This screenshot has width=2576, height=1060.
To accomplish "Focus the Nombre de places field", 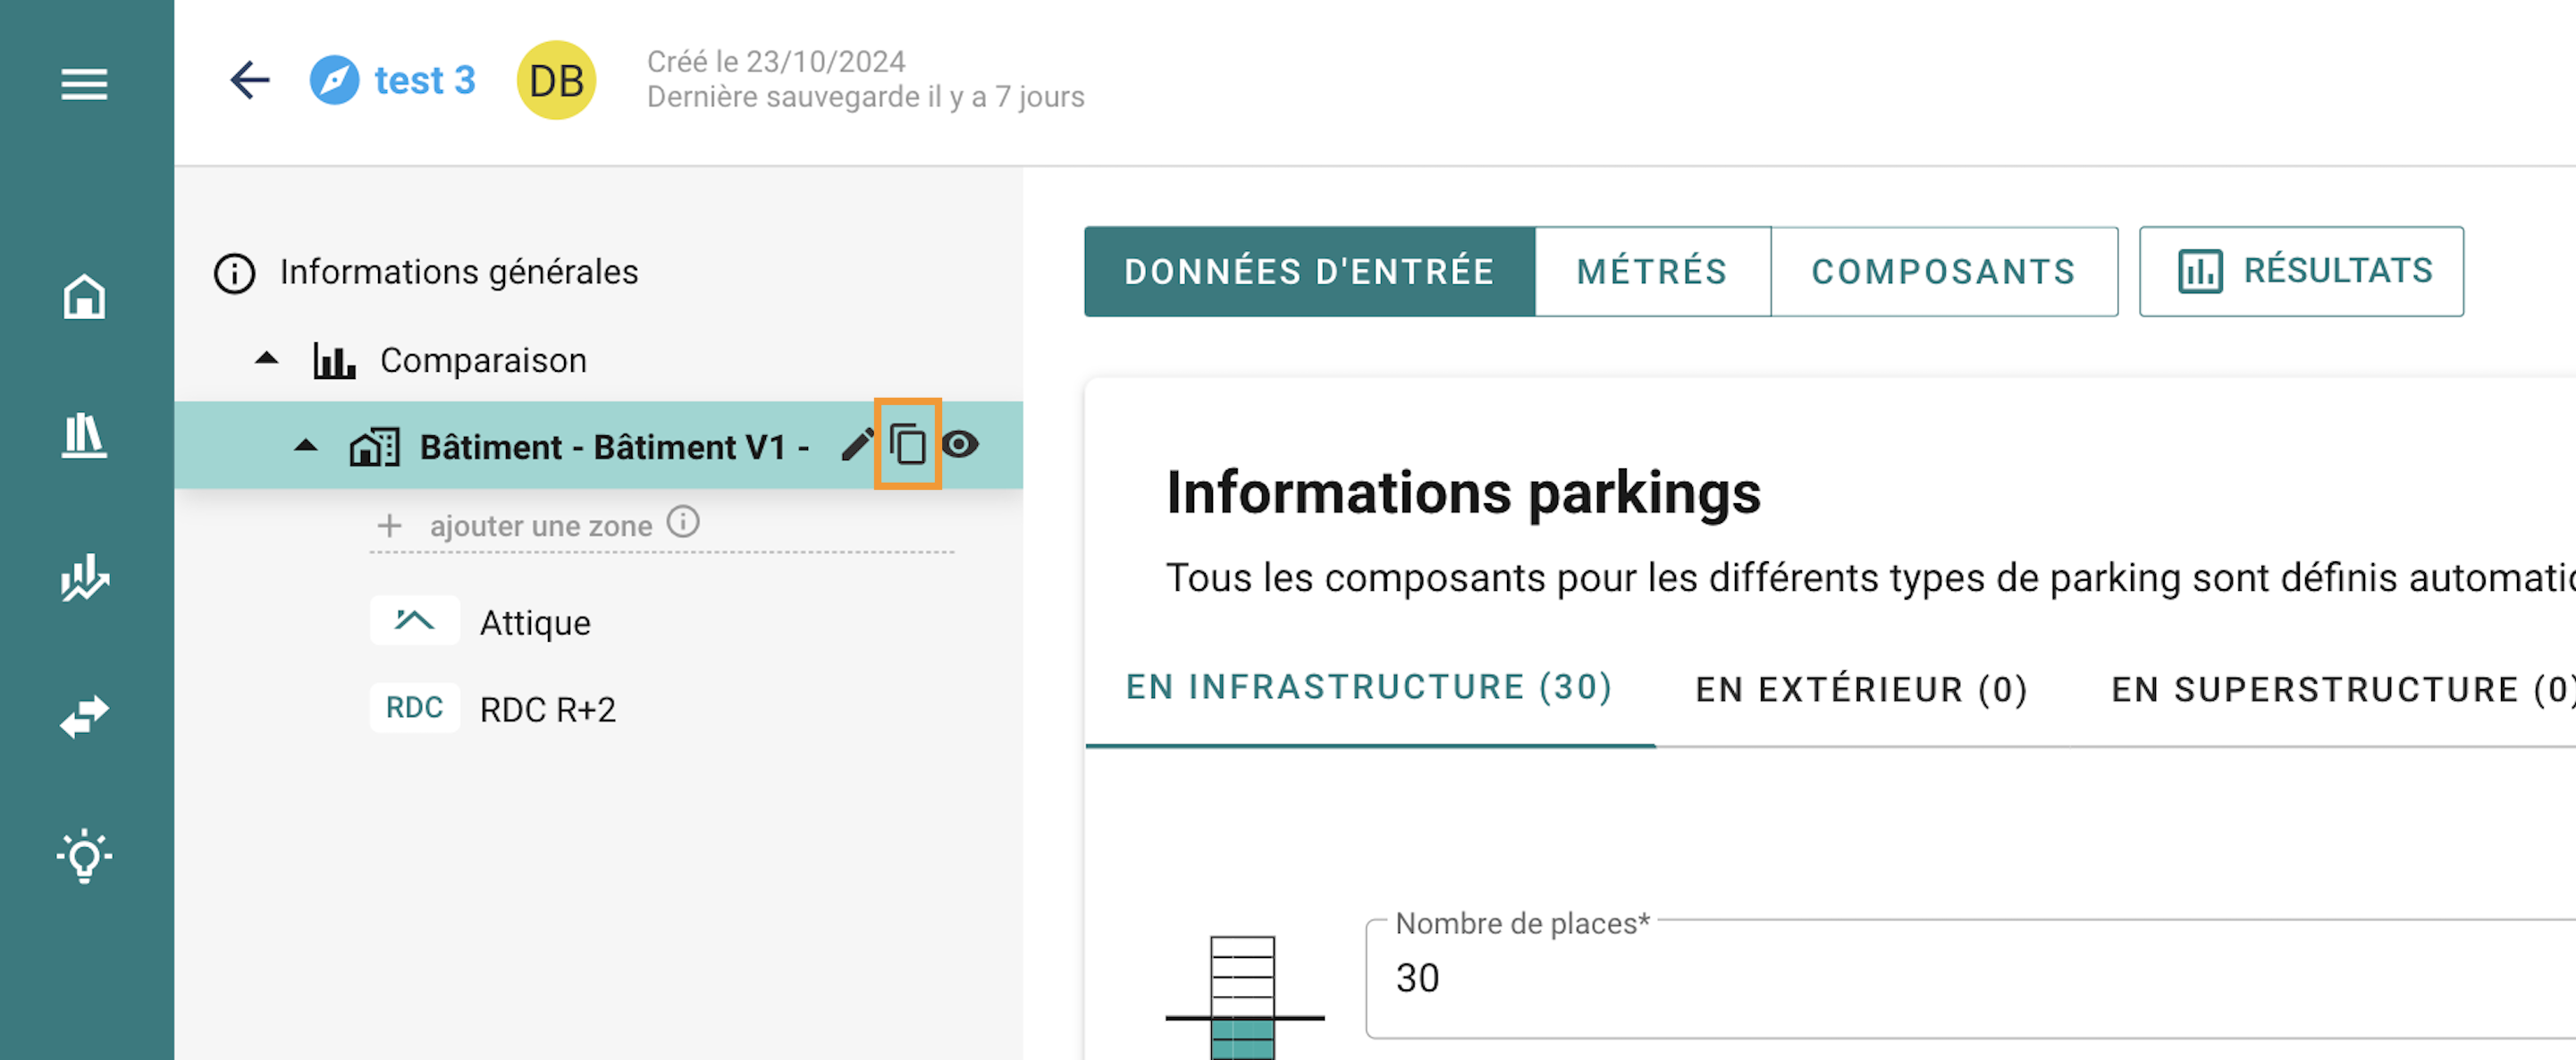I will [x=1970, y=978].
